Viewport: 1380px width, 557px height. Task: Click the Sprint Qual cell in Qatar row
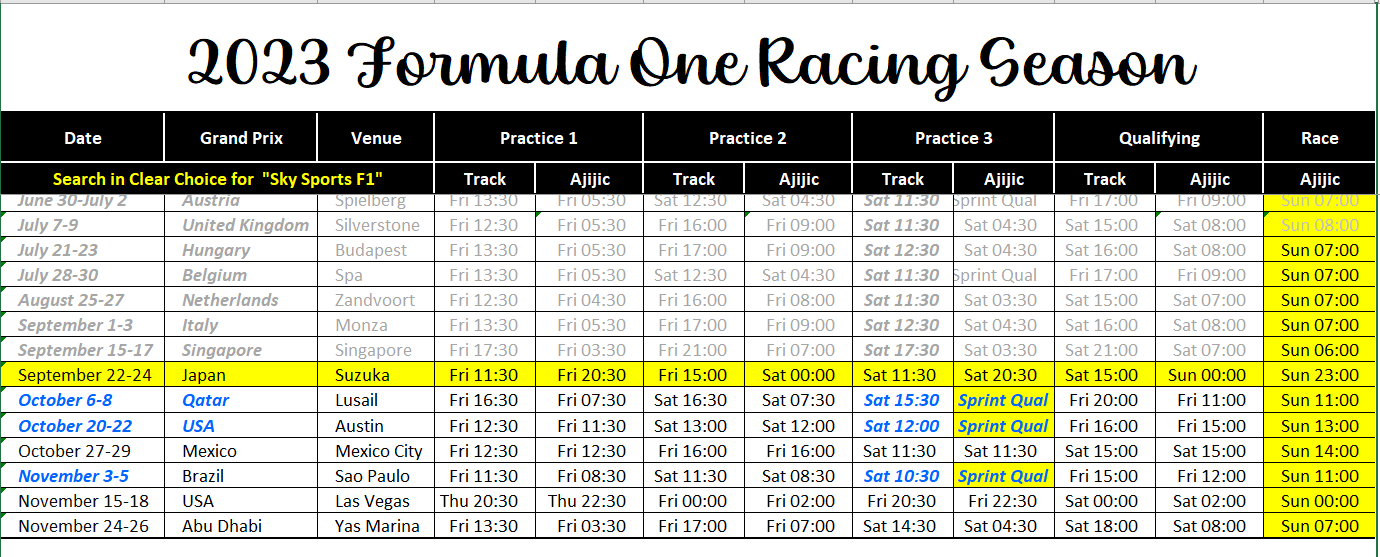point(1003,400)
